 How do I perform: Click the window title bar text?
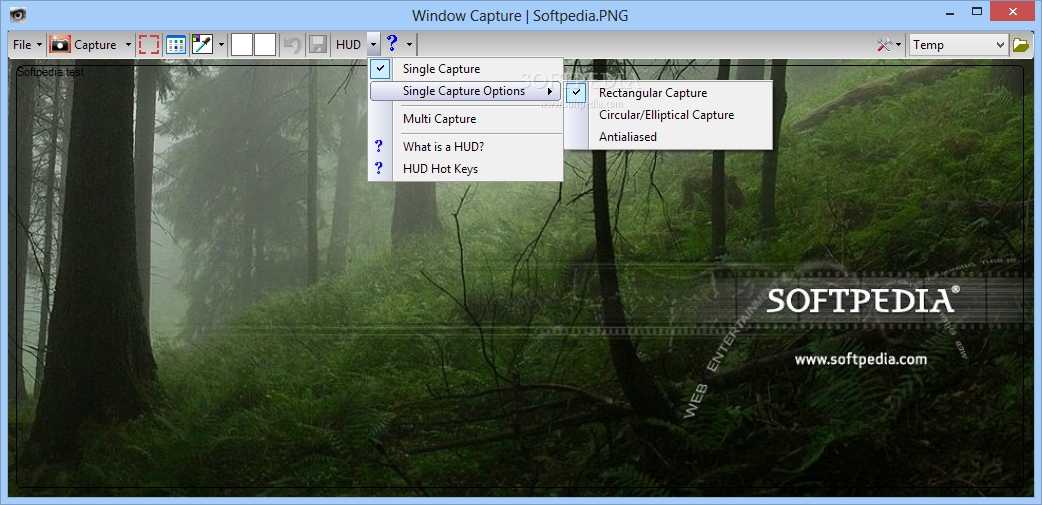click(520, 15)
